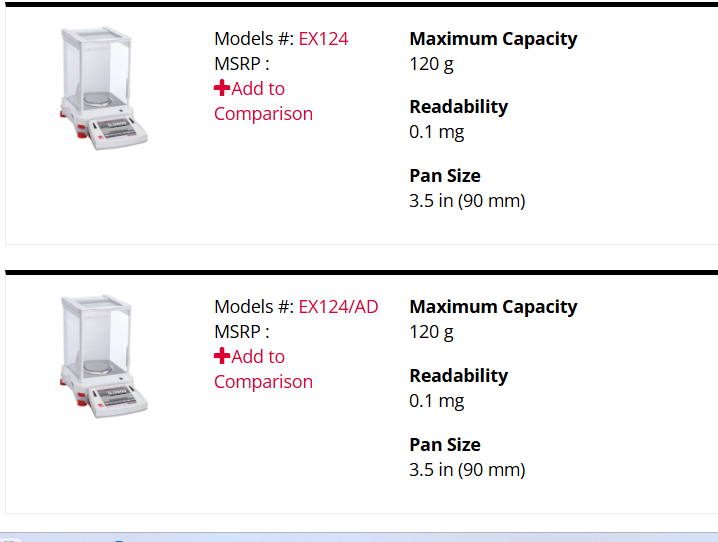Click the 0.1 mg readability value for EX124/AD
The width and height of the screenshot is (718, 542).
[436, 401]
